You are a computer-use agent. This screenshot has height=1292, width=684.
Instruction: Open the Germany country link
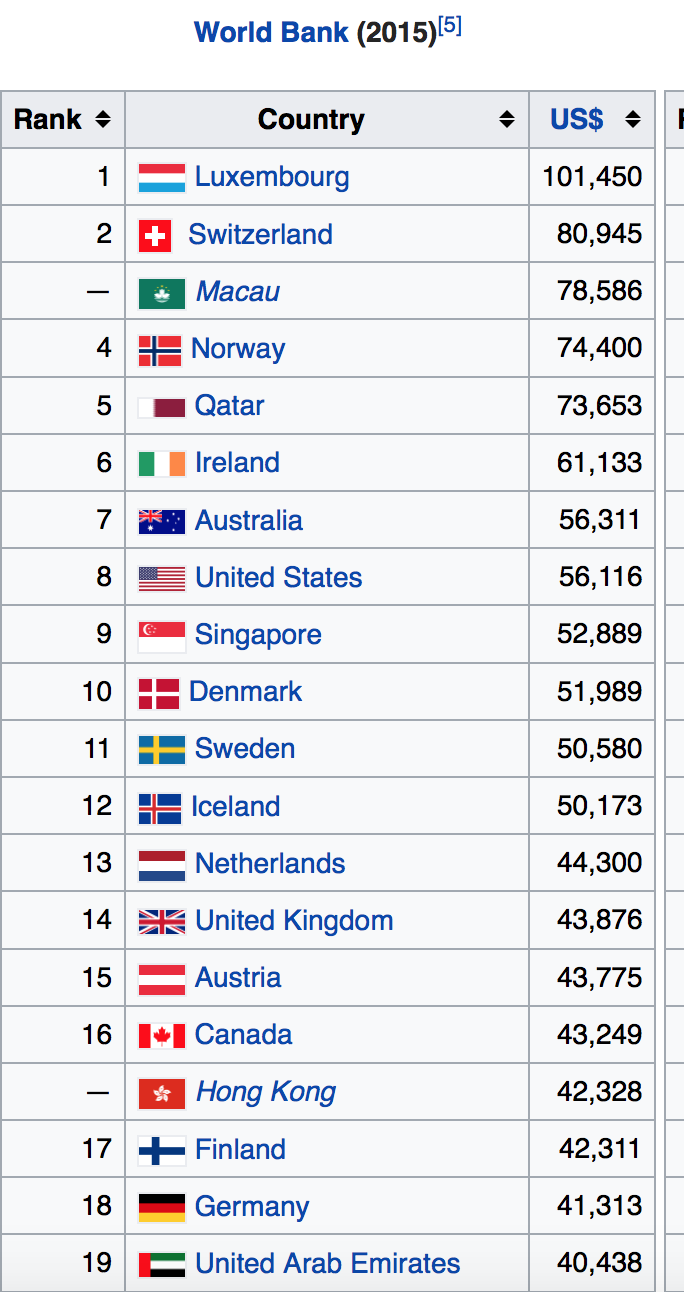pyautogui.click(x=252, y=1207)
